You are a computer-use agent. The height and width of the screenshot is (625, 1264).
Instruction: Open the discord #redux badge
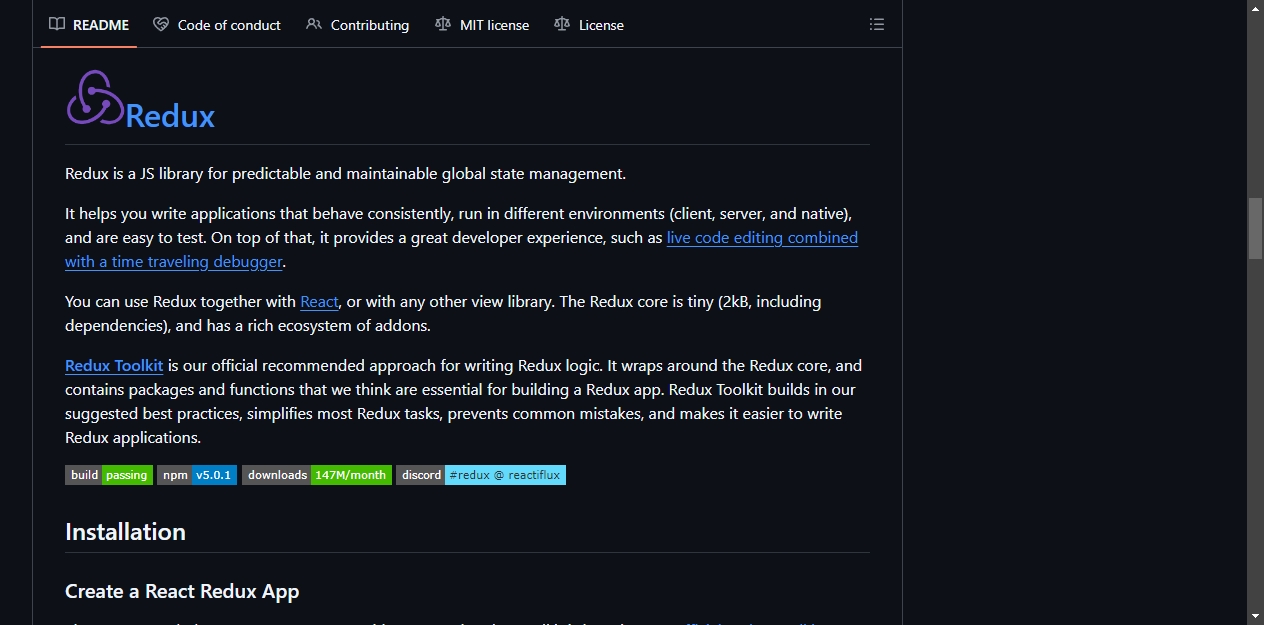481,475
